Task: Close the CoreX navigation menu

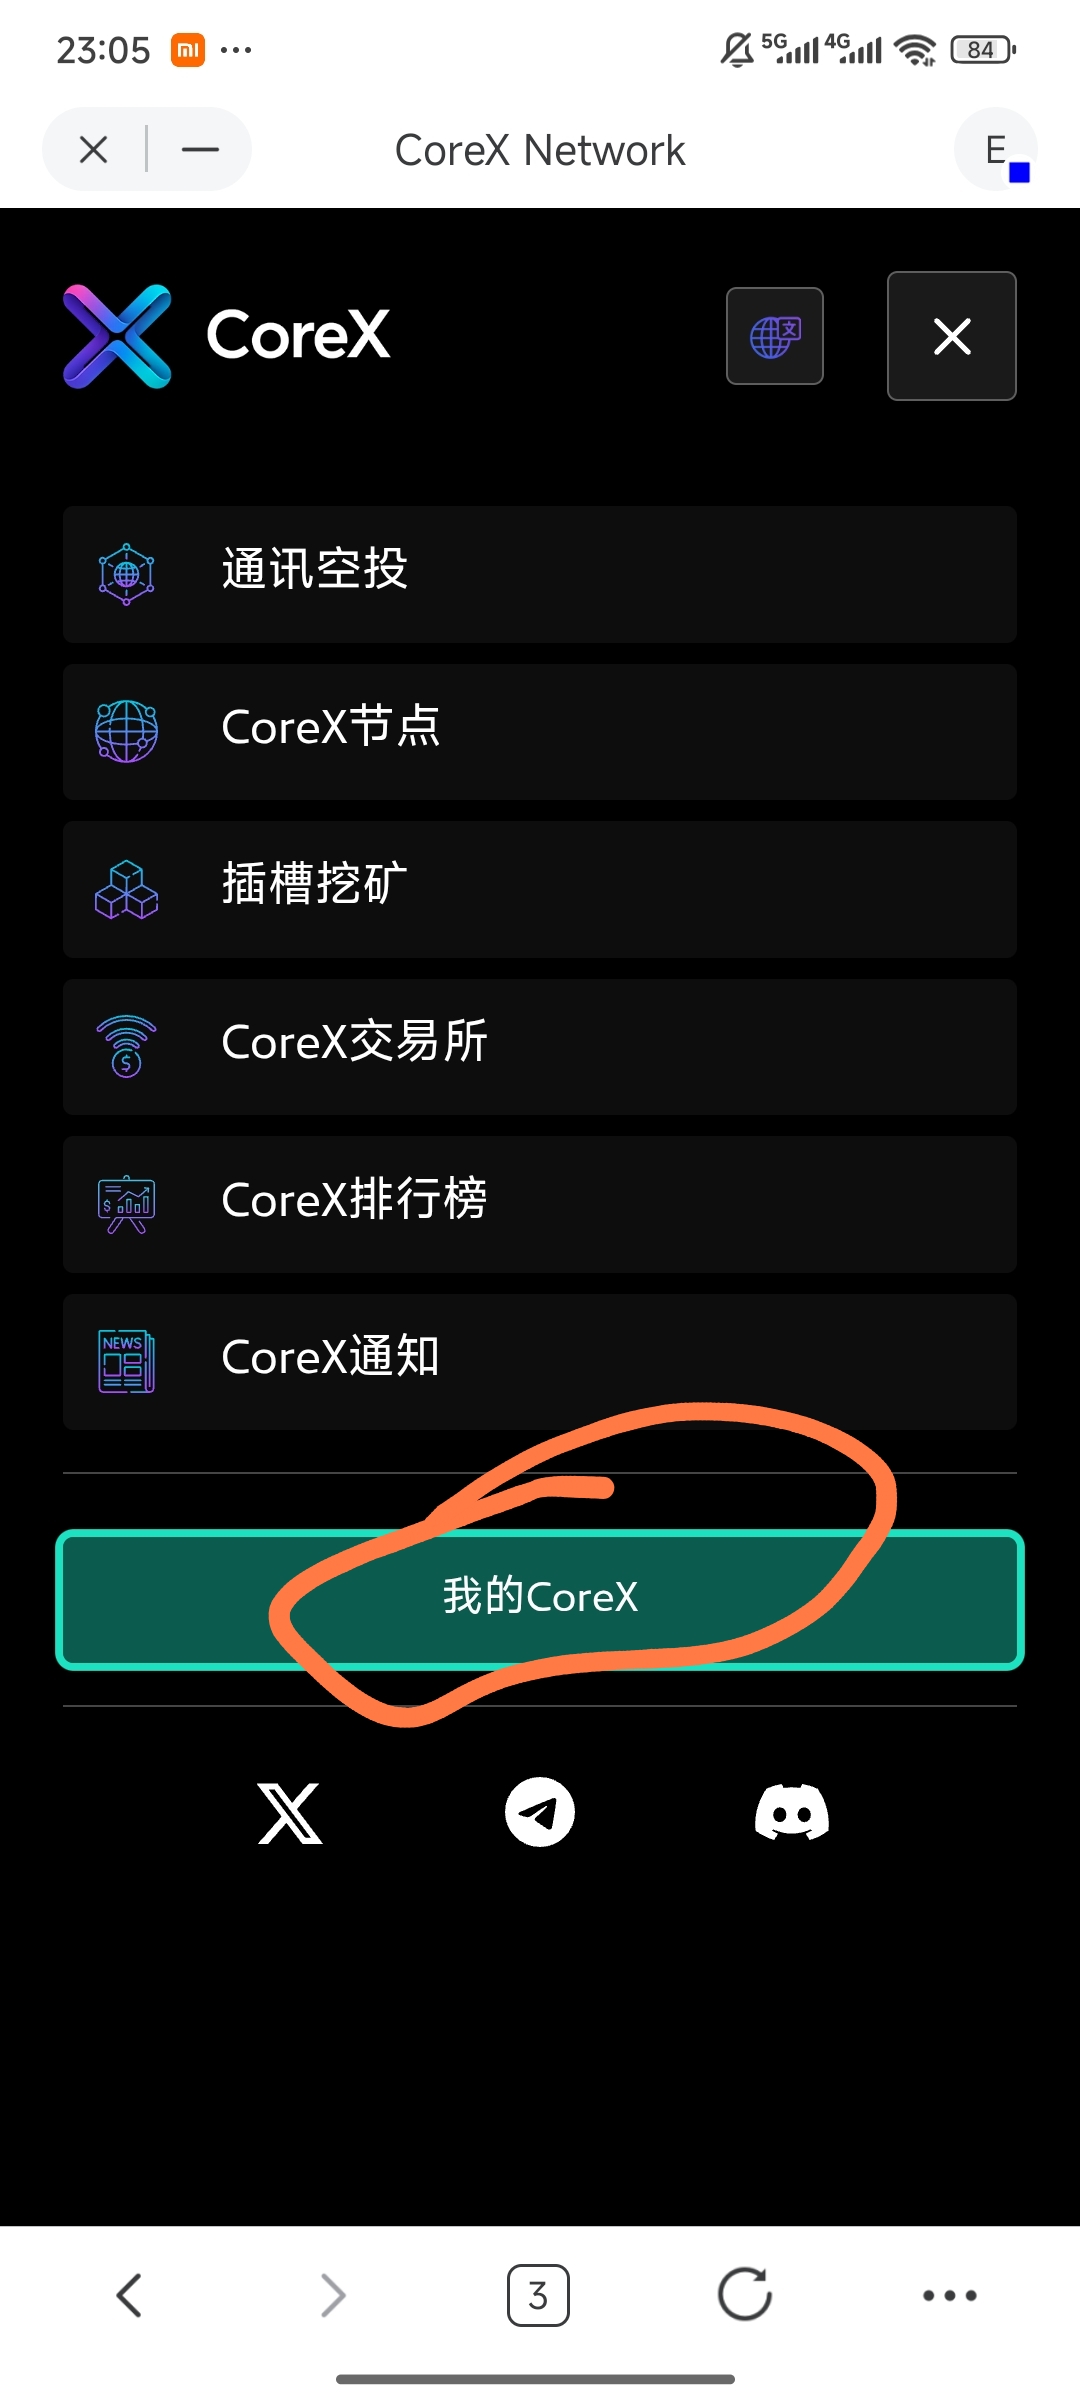Action: click(952, 336)
